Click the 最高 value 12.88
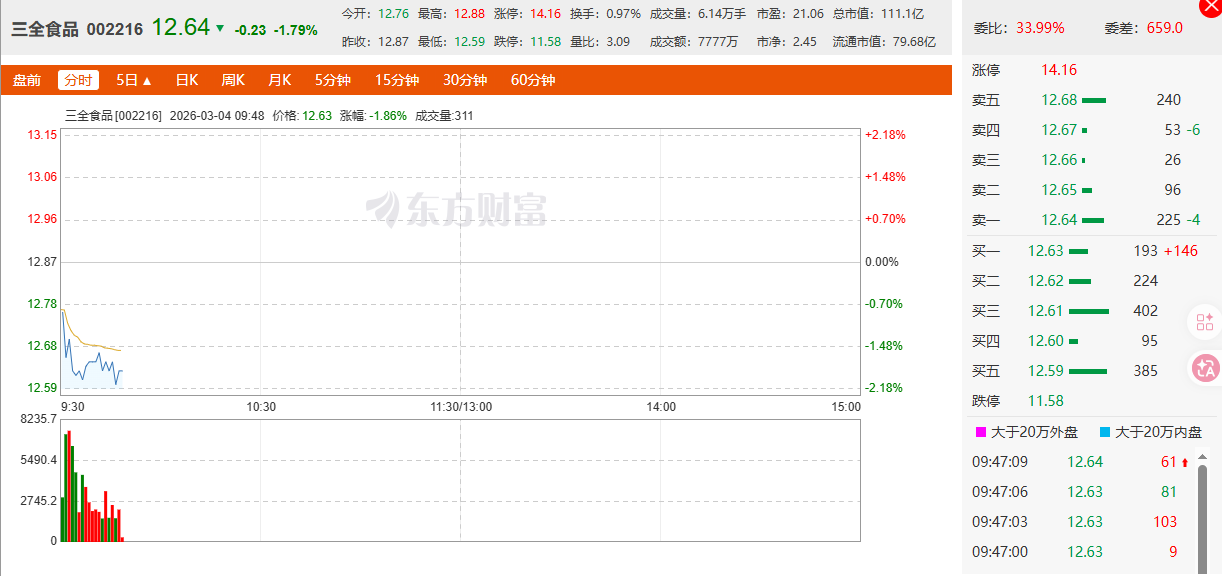 tap(468, 14)
